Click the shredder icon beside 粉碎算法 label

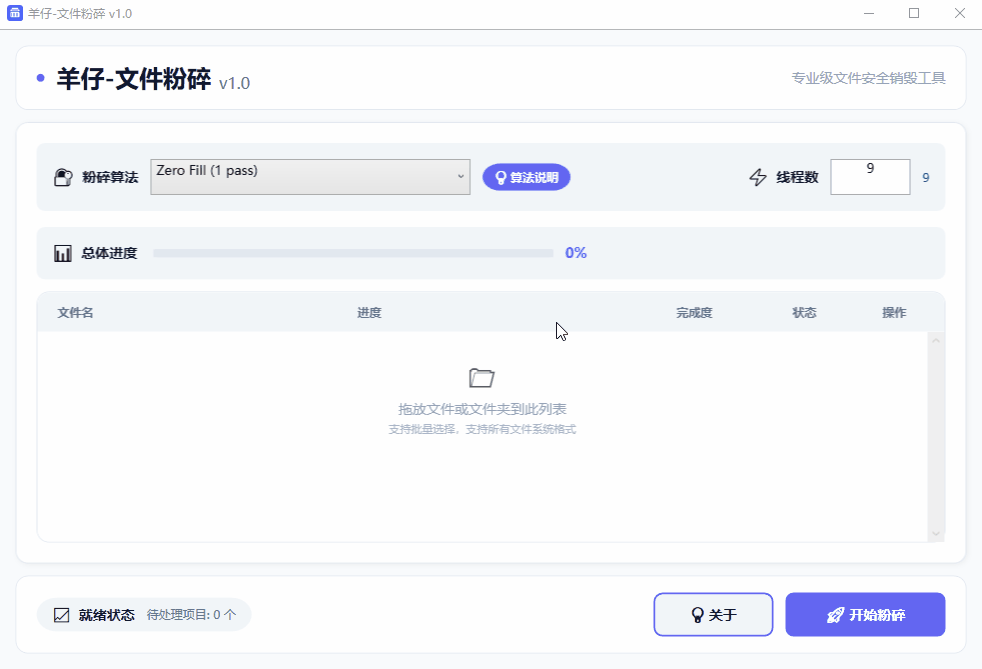[x=63, y=176]
